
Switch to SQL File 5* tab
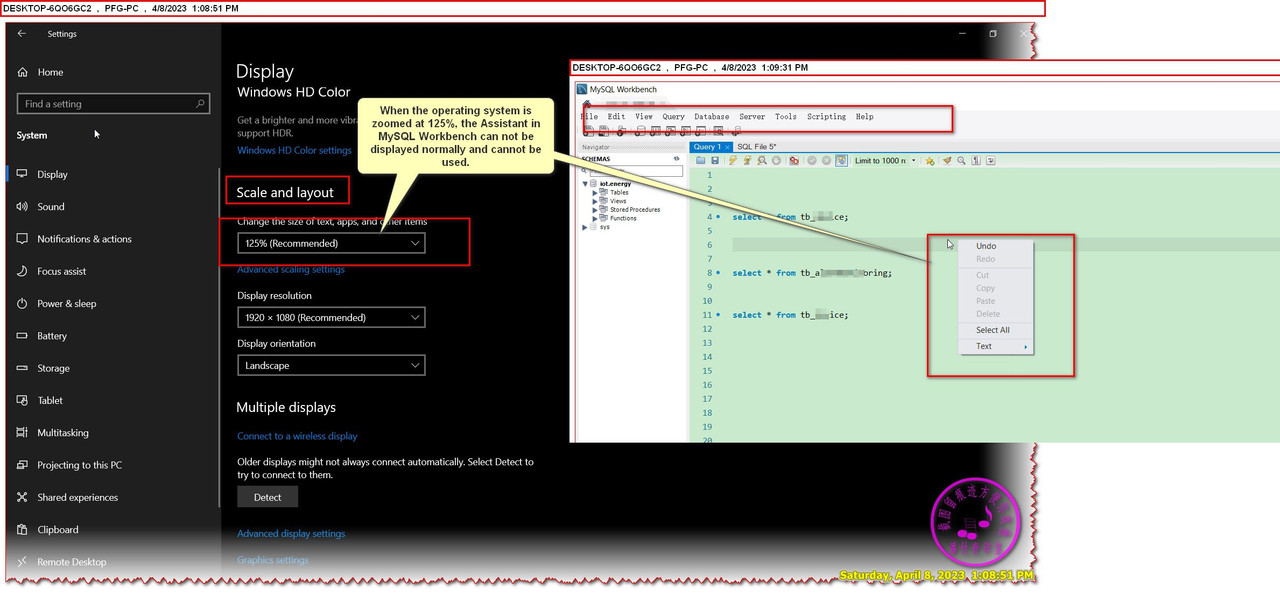(x=757, y=146)
